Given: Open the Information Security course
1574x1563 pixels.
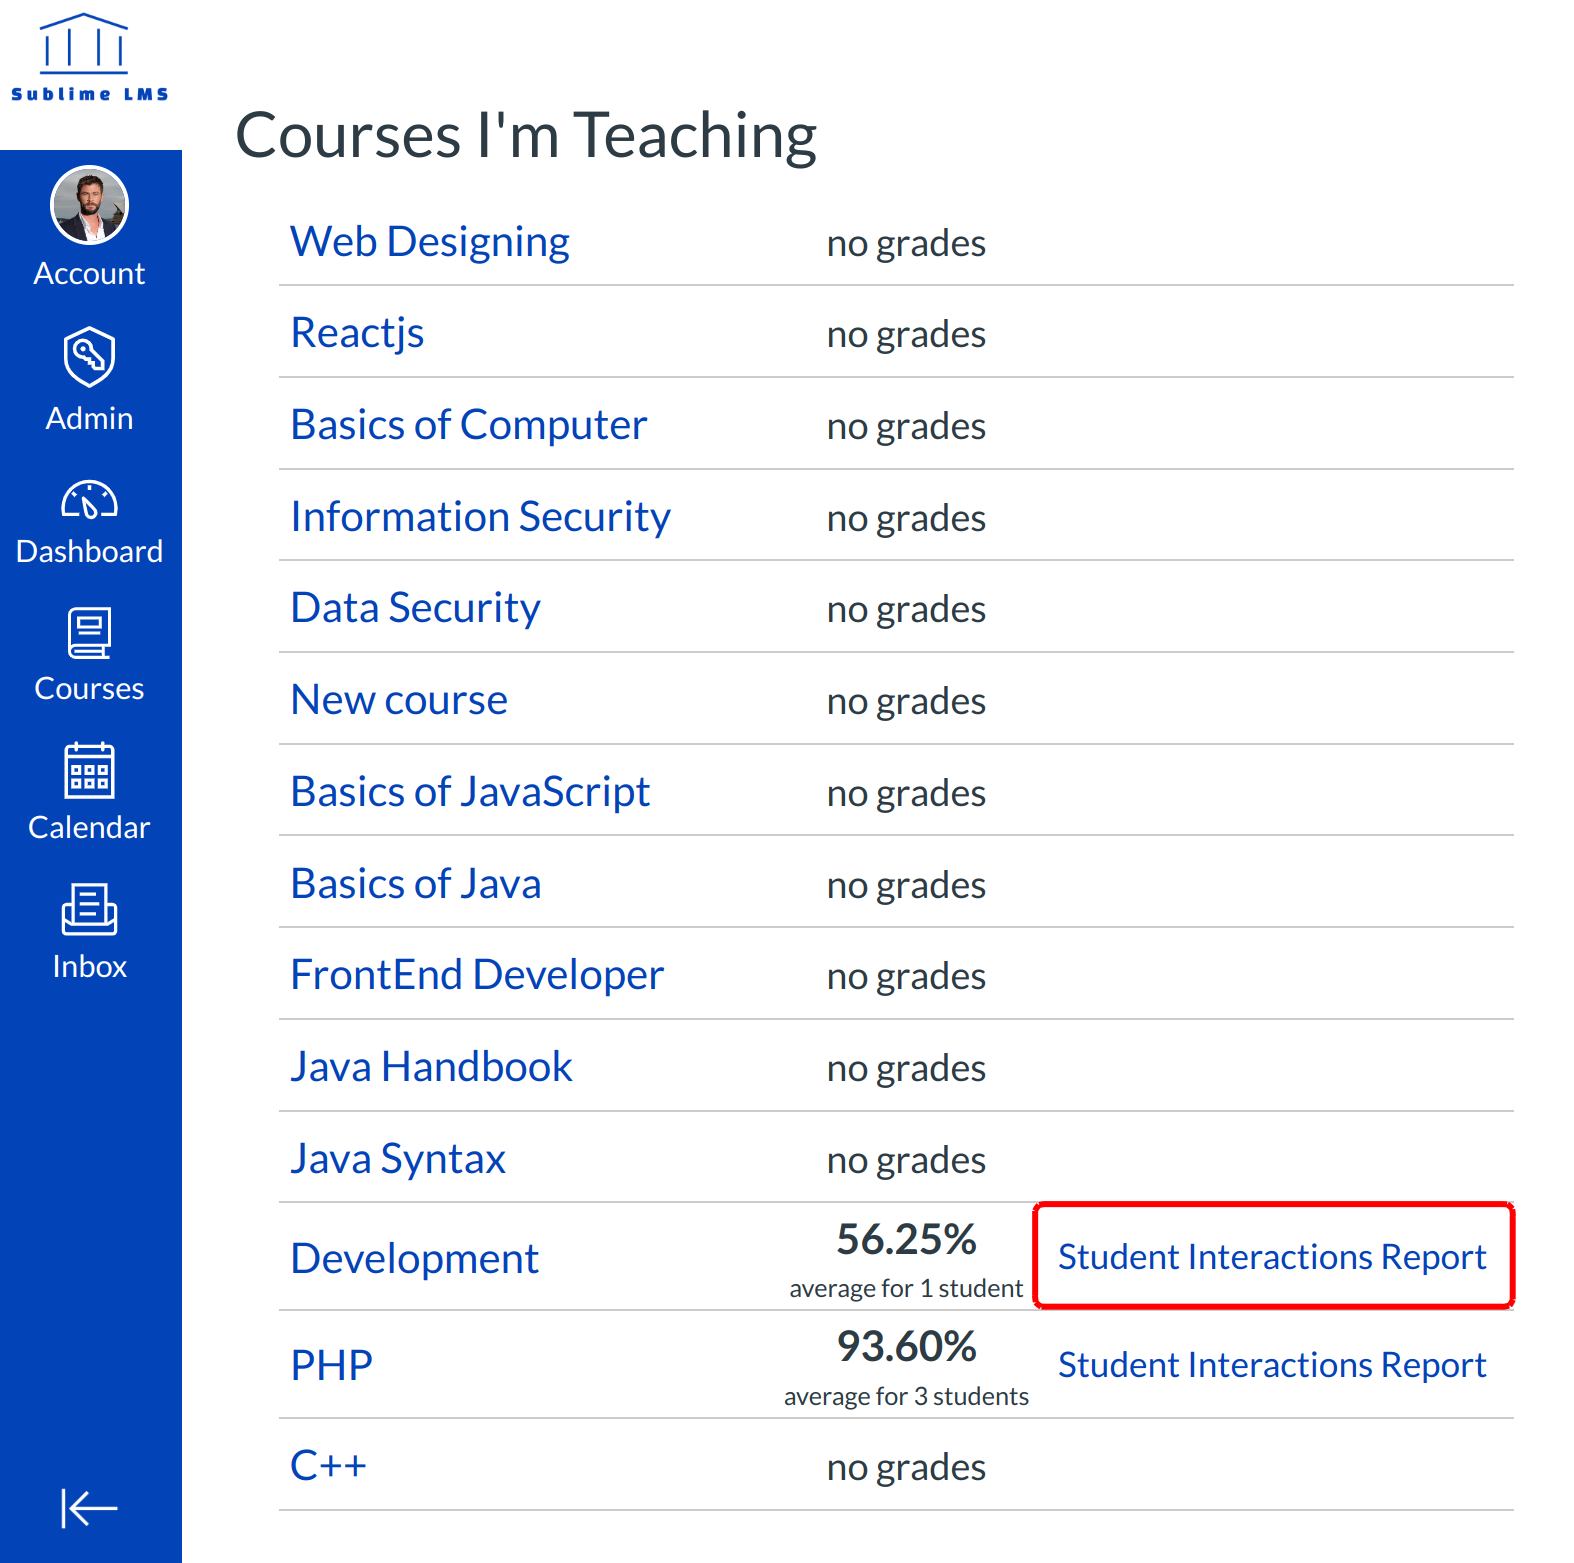Looking at the screenshot, I should [x=480, y=517].
